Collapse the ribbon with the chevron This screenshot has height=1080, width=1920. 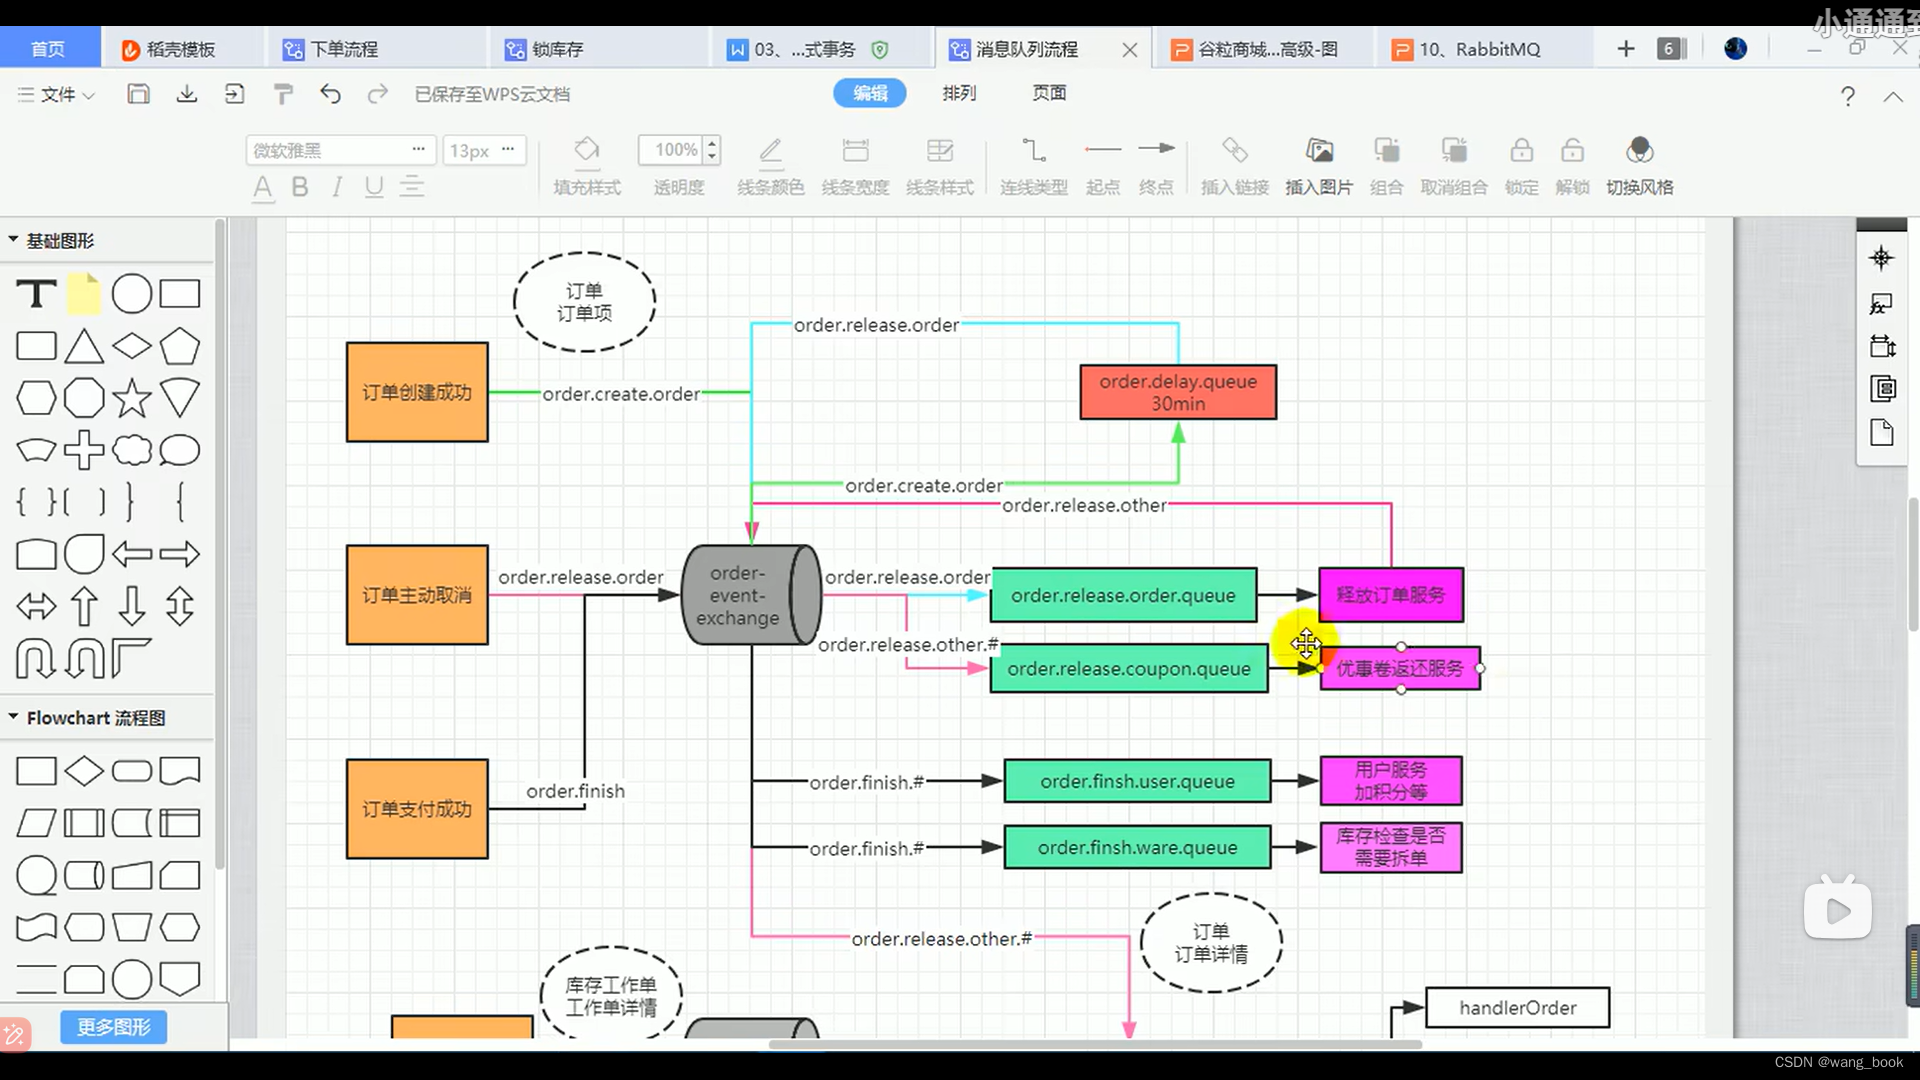(x=1893, y=96)
